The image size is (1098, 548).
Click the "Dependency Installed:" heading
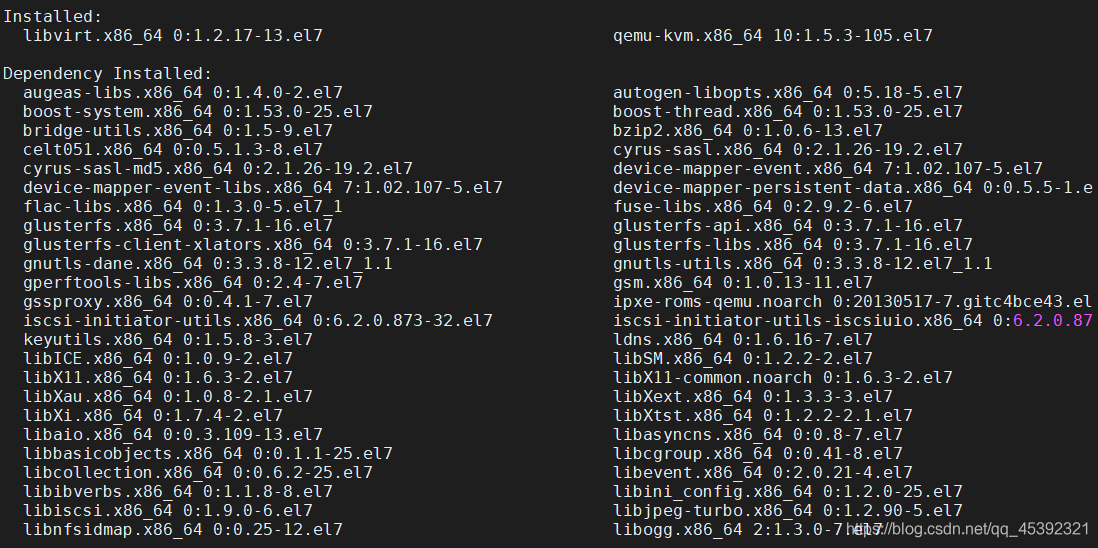coord(107,73)
